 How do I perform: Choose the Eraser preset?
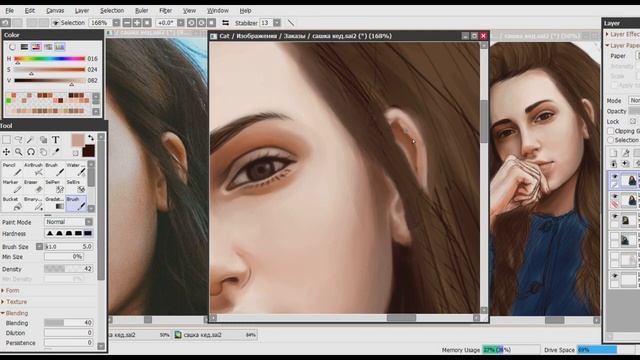pos(33,187)
